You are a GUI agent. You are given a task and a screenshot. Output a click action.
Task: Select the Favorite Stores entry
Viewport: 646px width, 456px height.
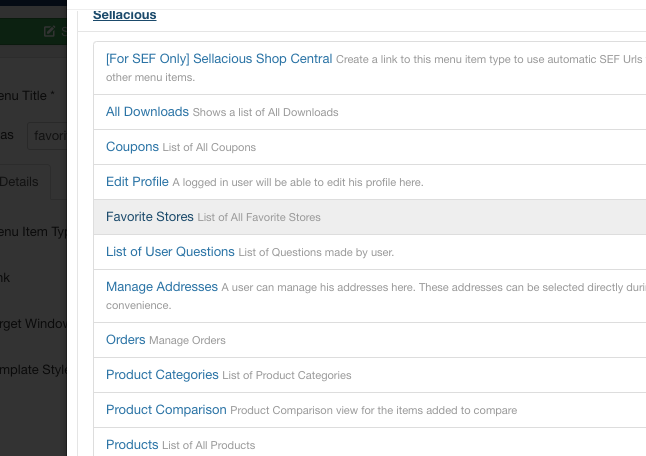tap(150, 216)
